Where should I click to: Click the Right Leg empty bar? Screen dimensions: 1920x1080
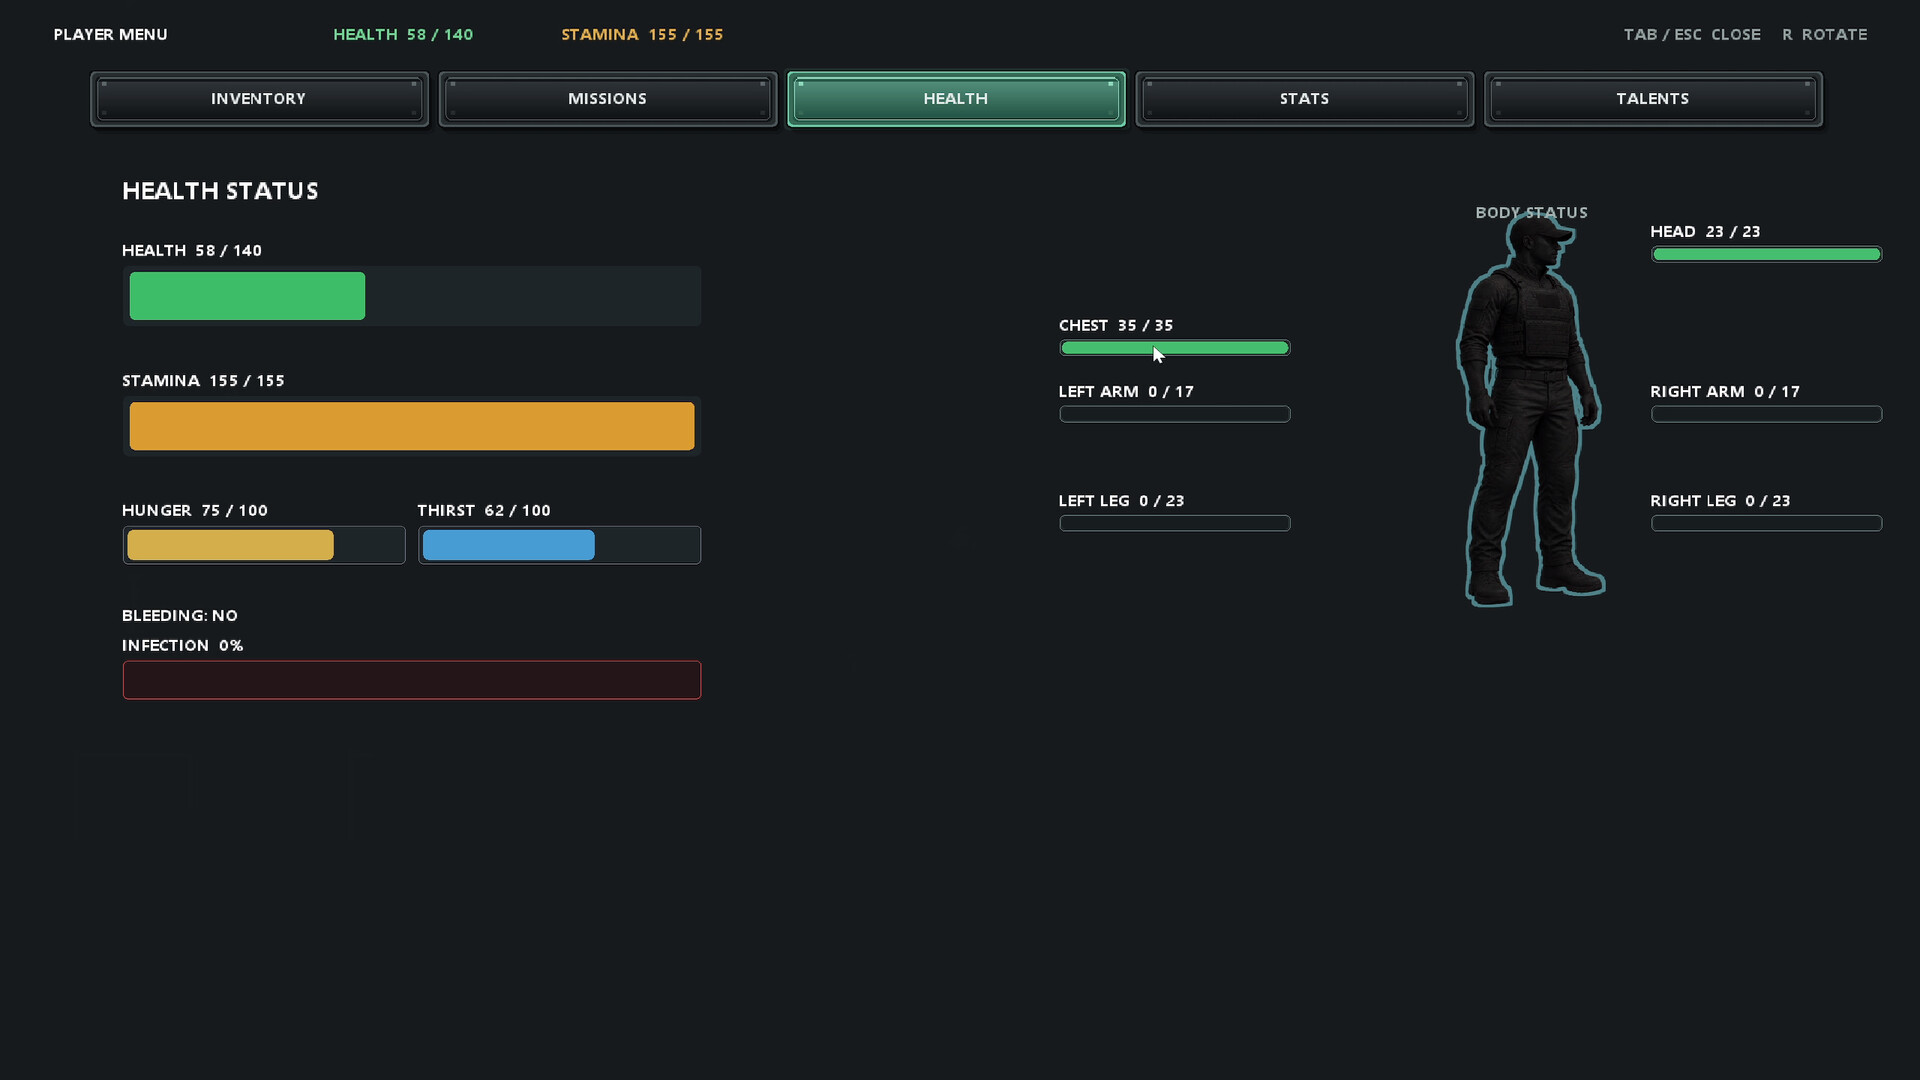pyautogui.click(x=1766, y=523)
